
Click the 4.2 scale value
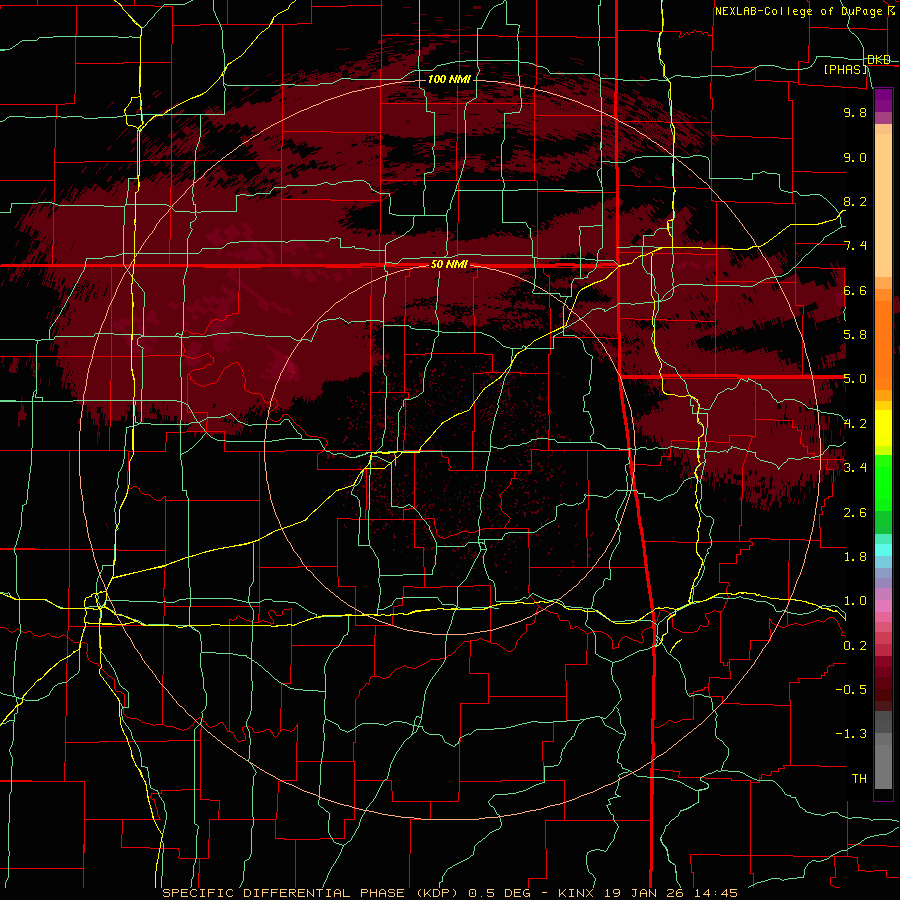(855, 424)
